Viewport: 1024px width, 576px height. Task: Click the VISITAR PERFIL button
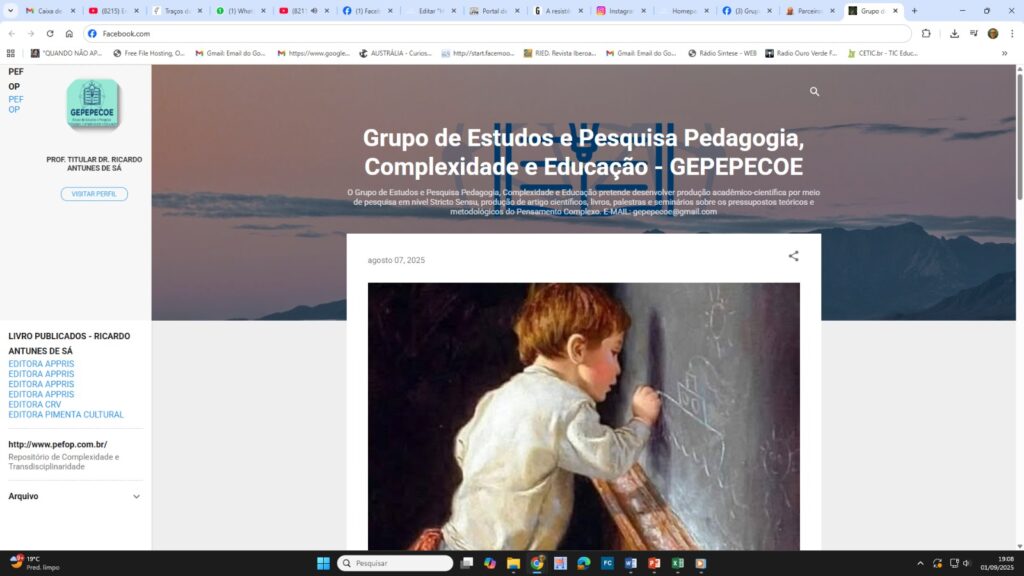(94, 193)
